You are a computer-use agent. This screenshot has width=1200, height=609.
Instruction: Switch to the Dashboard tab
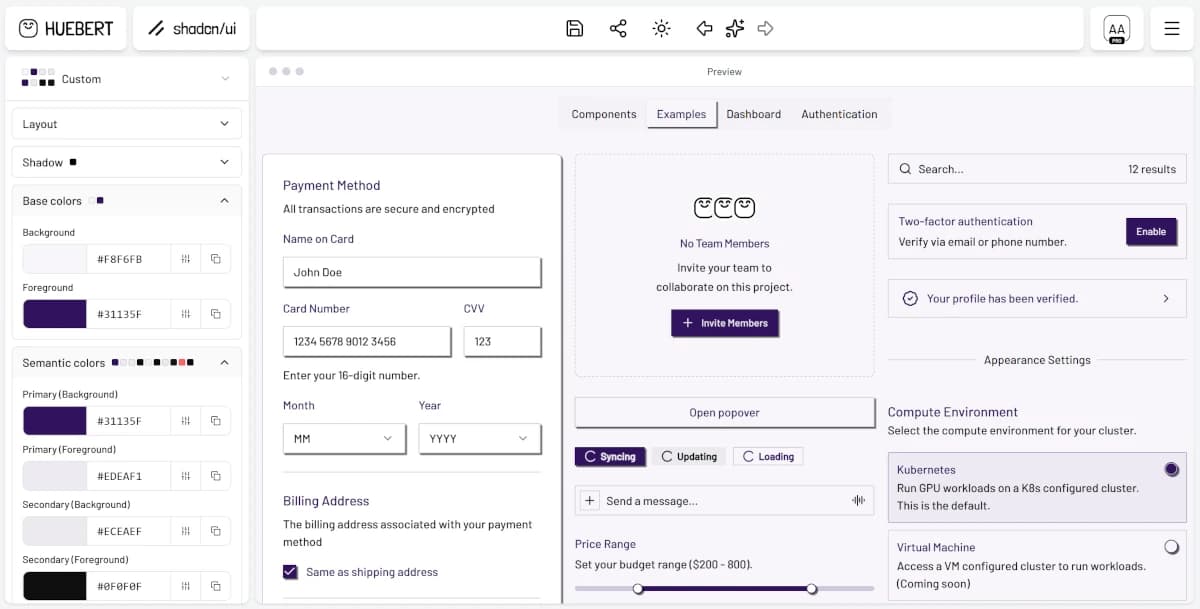tap(754, 114)
